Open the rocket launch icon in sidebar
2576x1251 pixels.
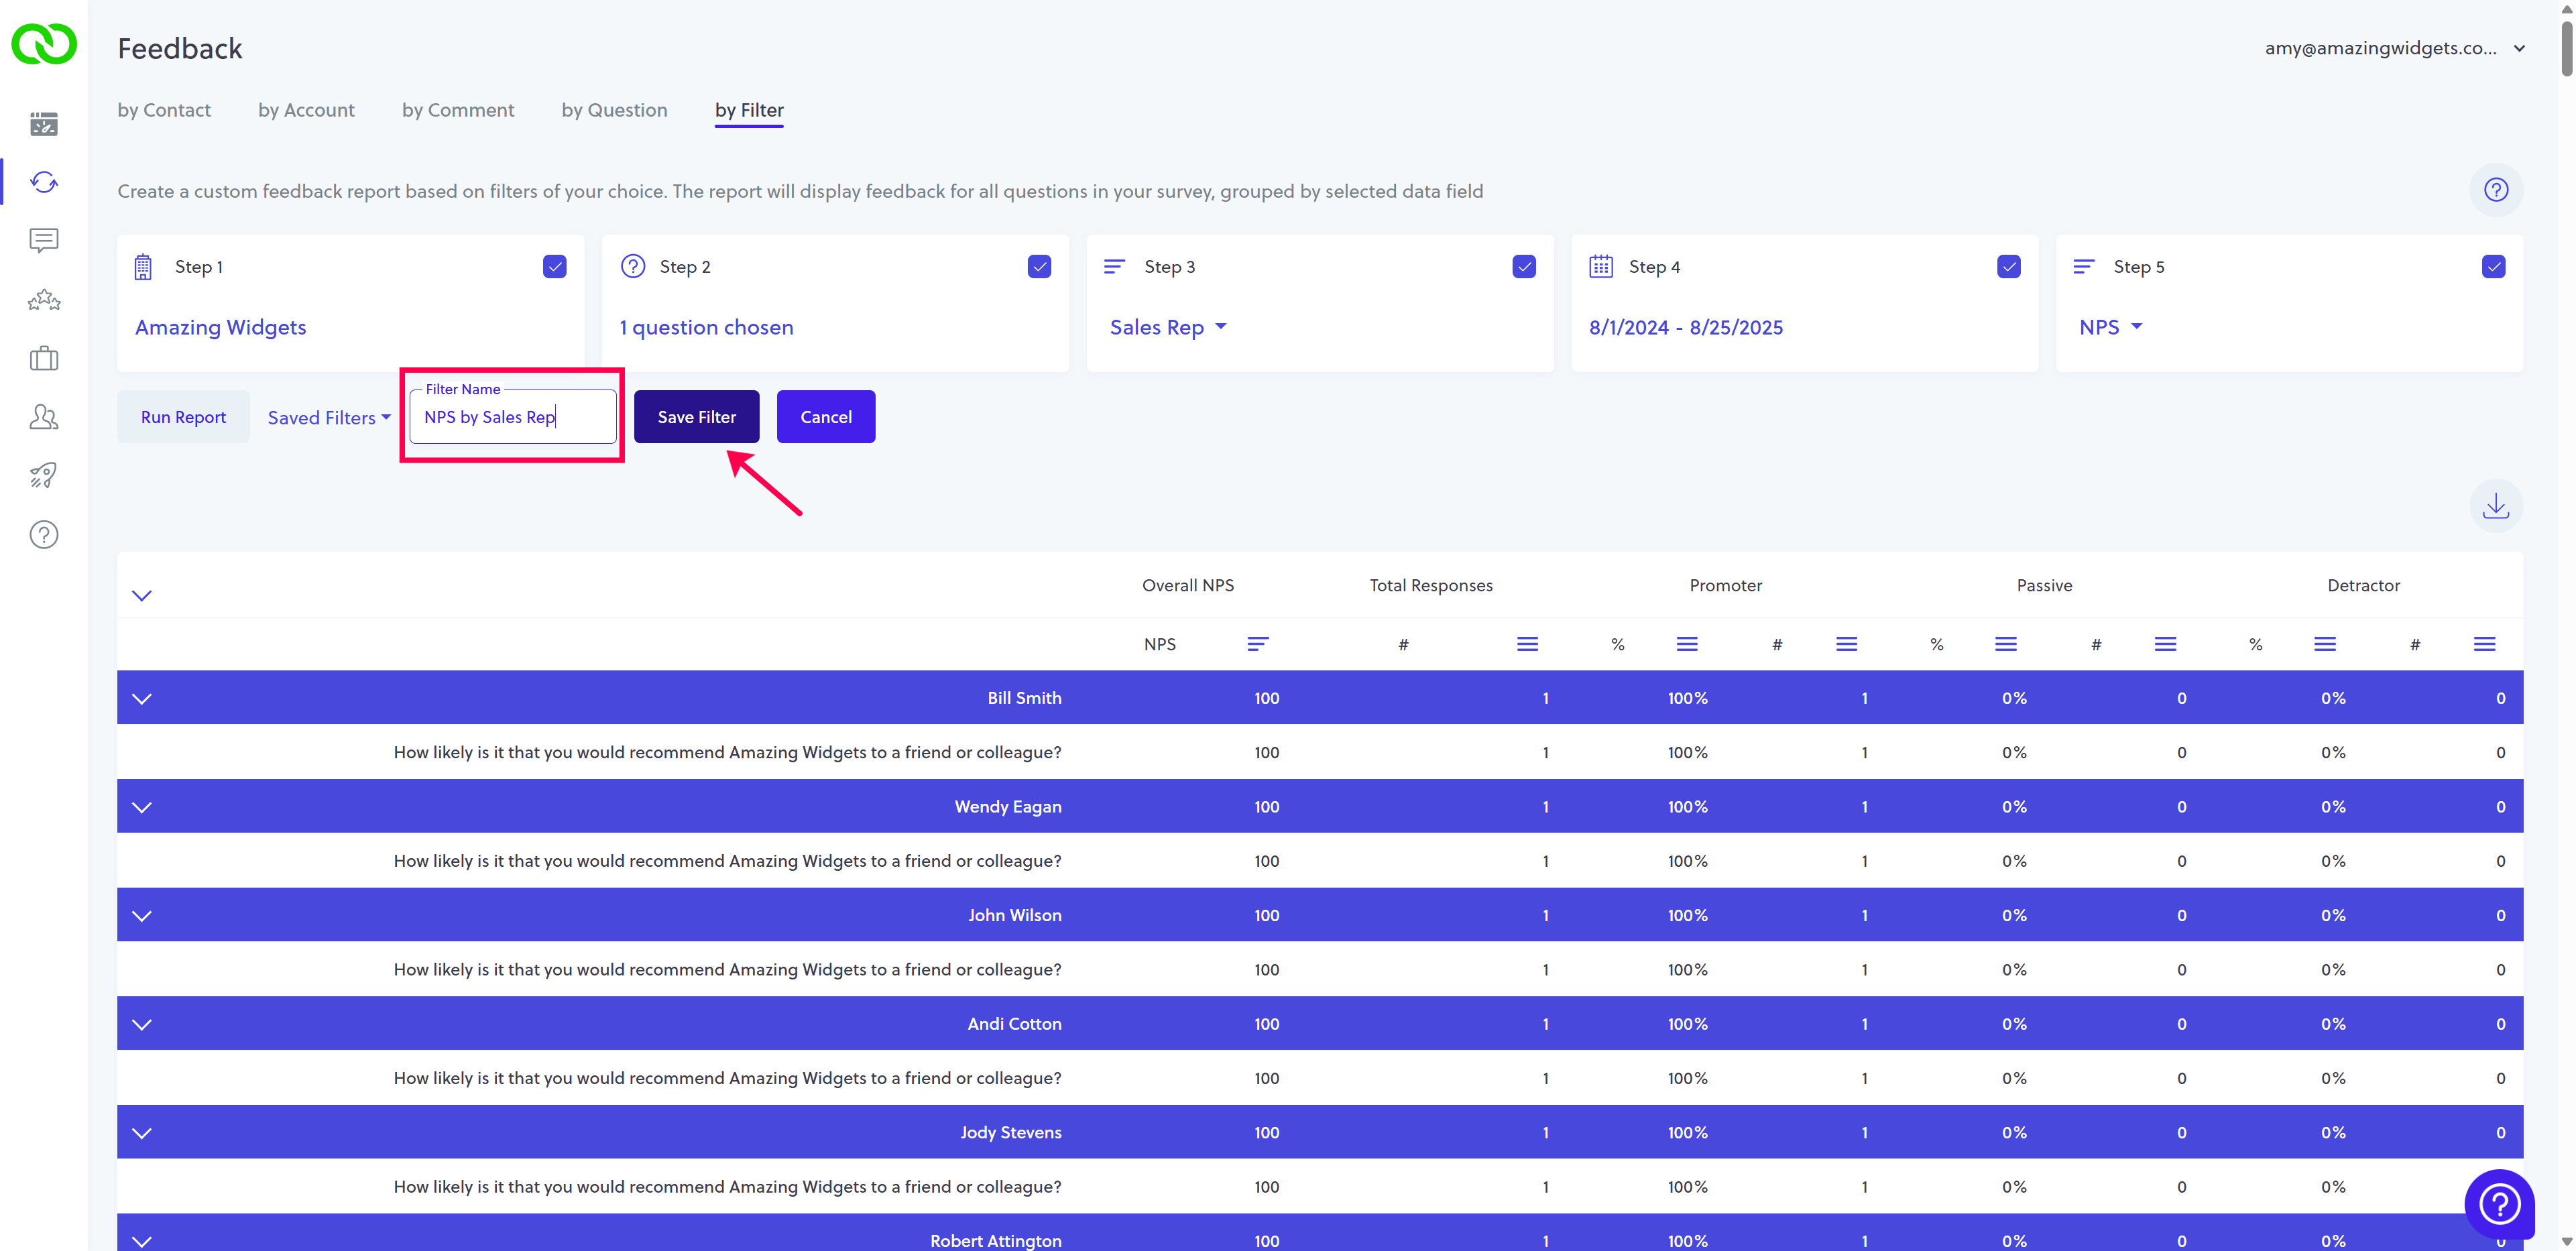tap(44, 475)
